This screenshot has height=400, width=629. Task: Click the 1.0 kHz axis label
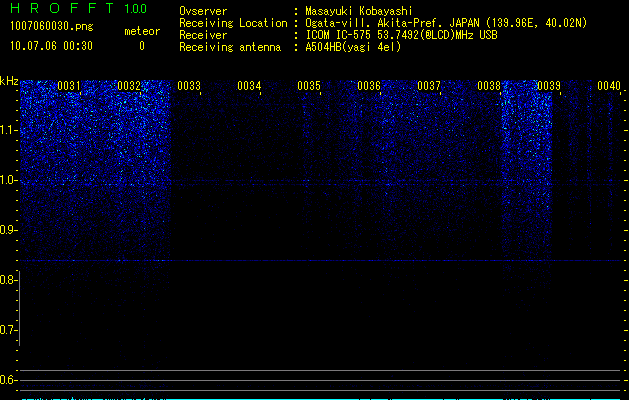pos(8,180)
